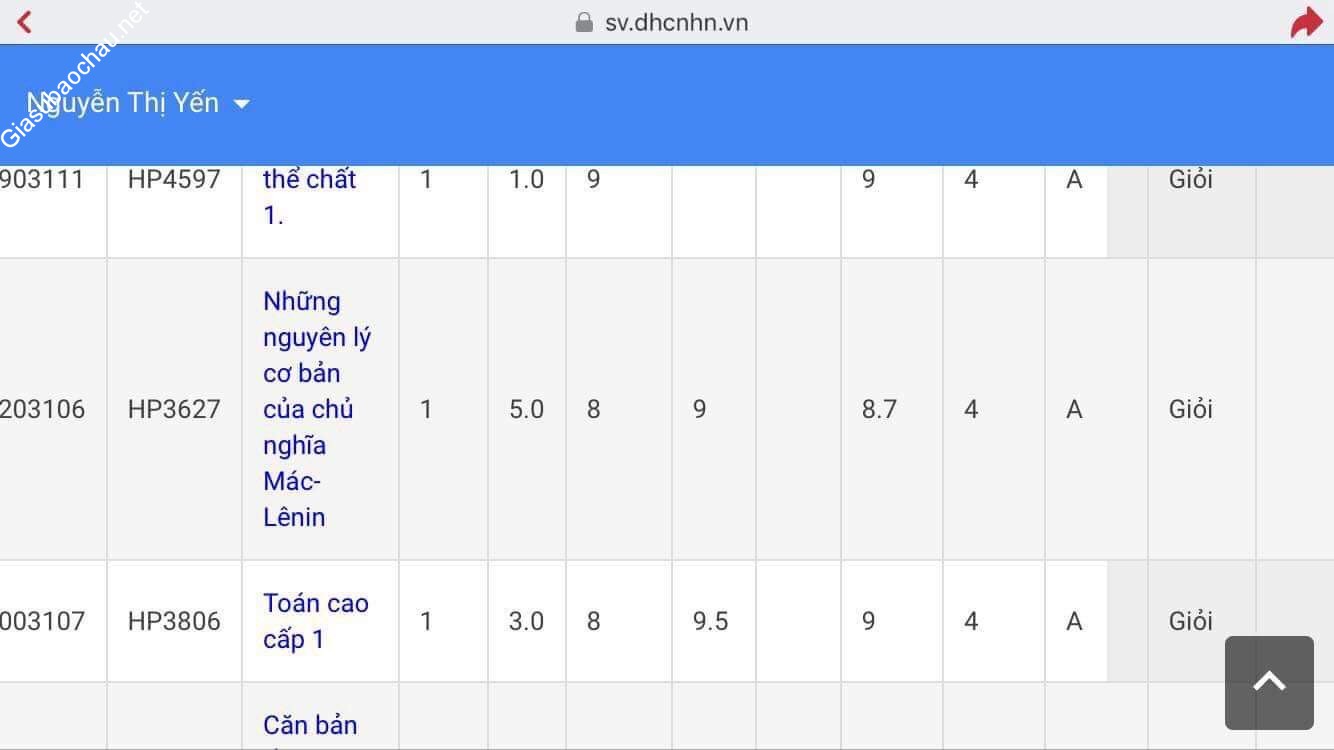Open the Căn bản course link
The height and width of the screenshot is (750, 1334).
310,725
